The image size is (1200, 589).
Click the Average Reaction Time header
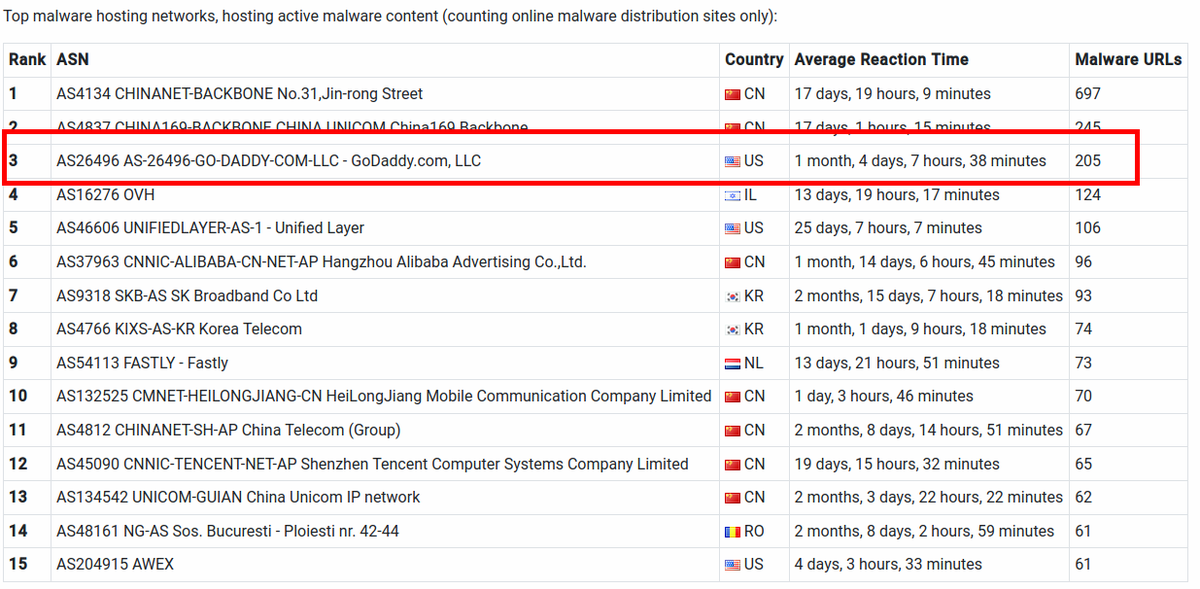tap(881, 60)
